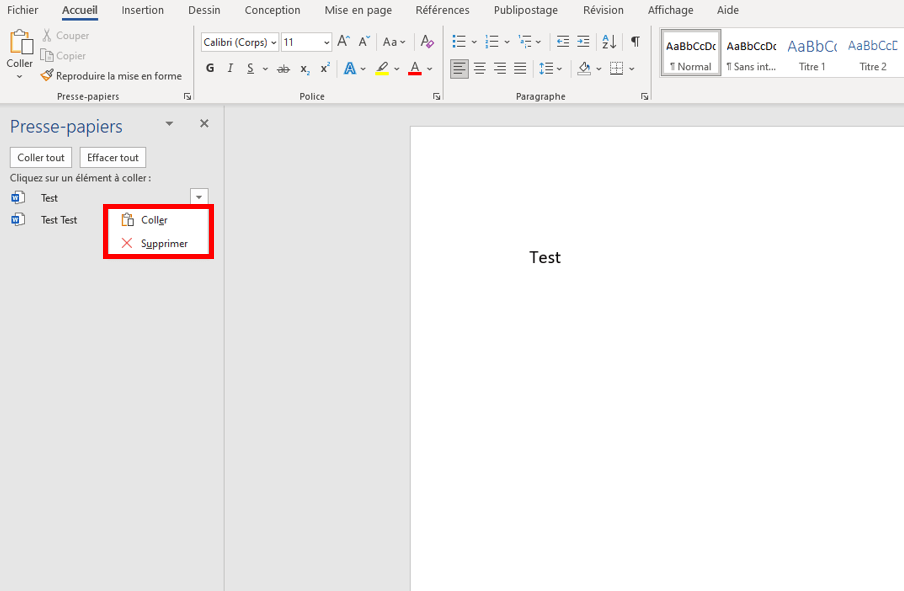Open Paragraphe dialog launcher

[644, 97]
